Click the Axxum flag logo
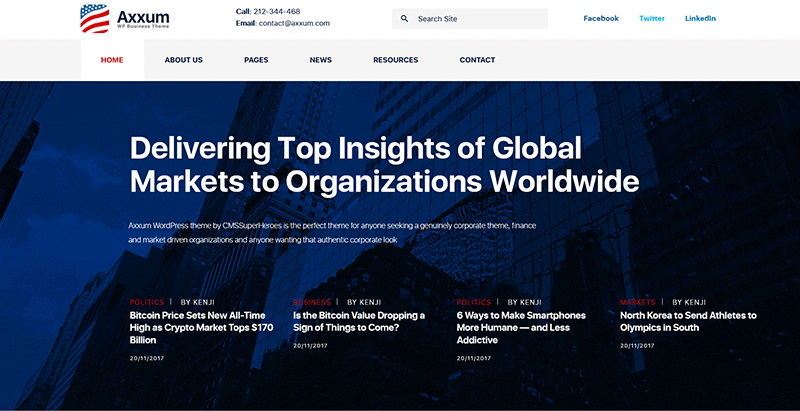800x411 pixels. pyautogui.click(x=94, y=19)
